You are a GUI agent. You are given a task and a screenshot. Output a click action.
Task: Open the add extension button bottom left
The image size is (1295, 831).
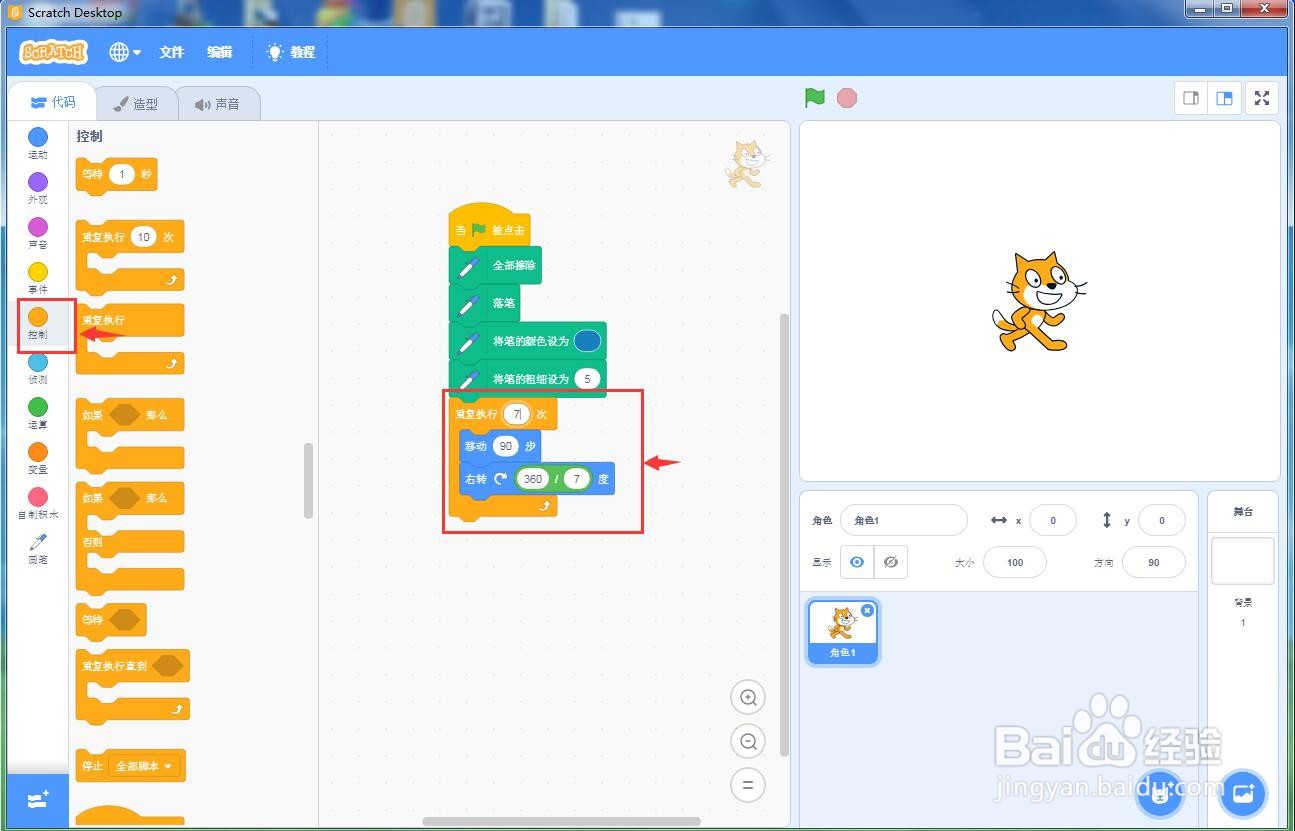[37, 800]
